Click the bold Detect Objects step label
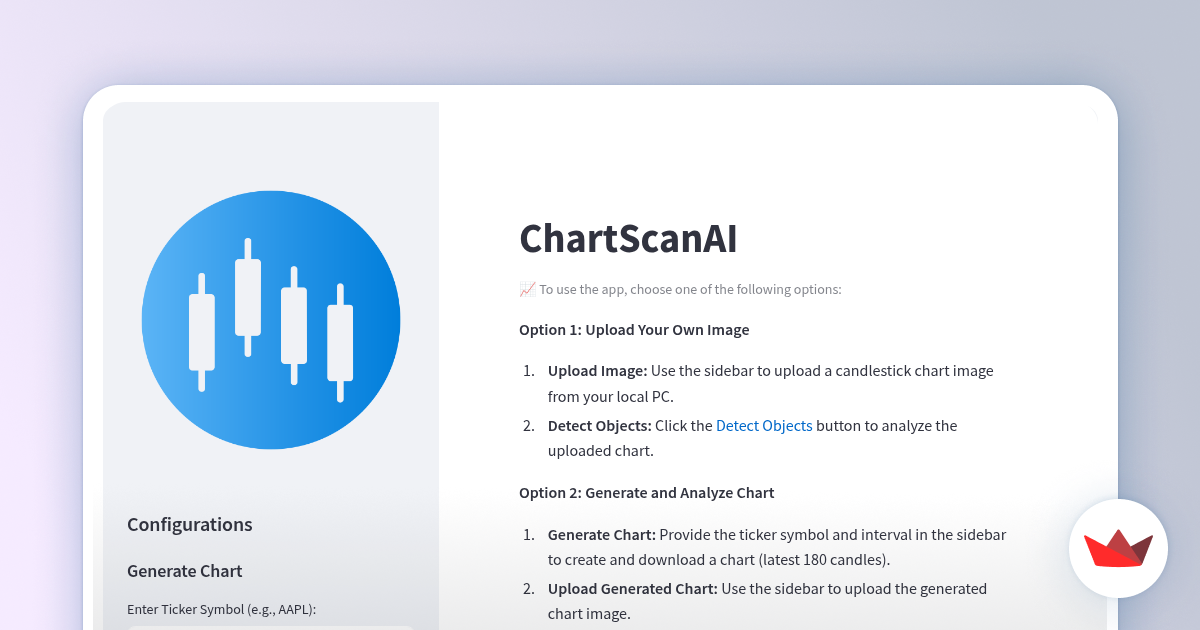1200x630 pixels. [x=599, y=425]
